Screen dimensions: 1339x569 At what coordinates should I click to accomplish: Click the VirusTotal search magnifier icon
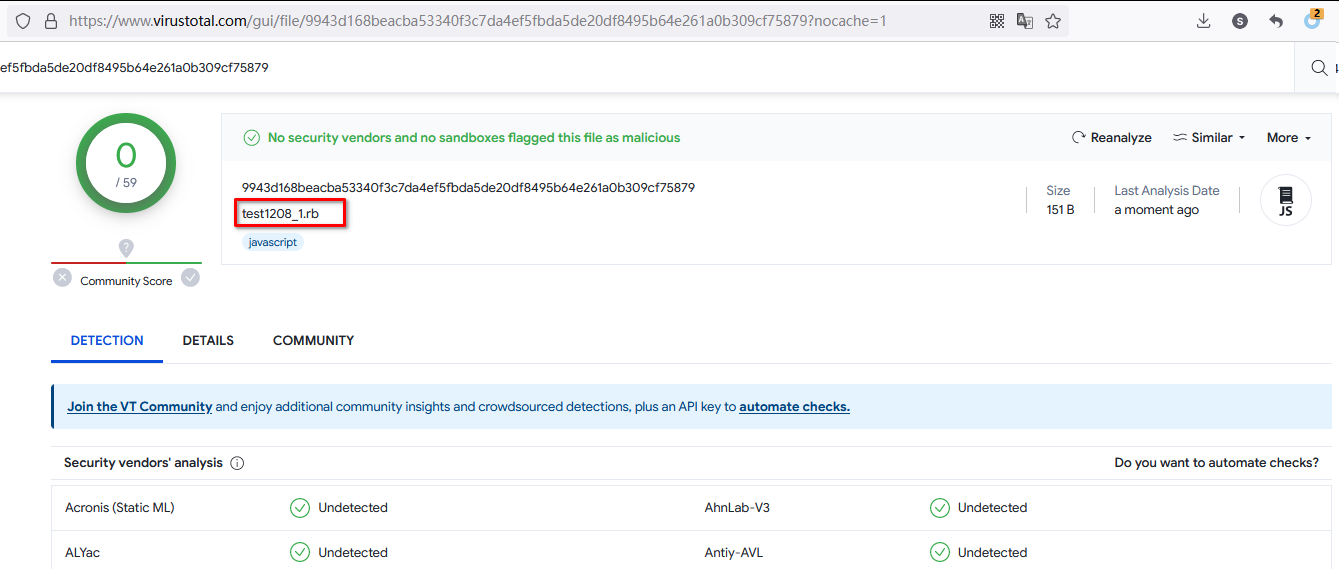click(x=1319, y=68)
